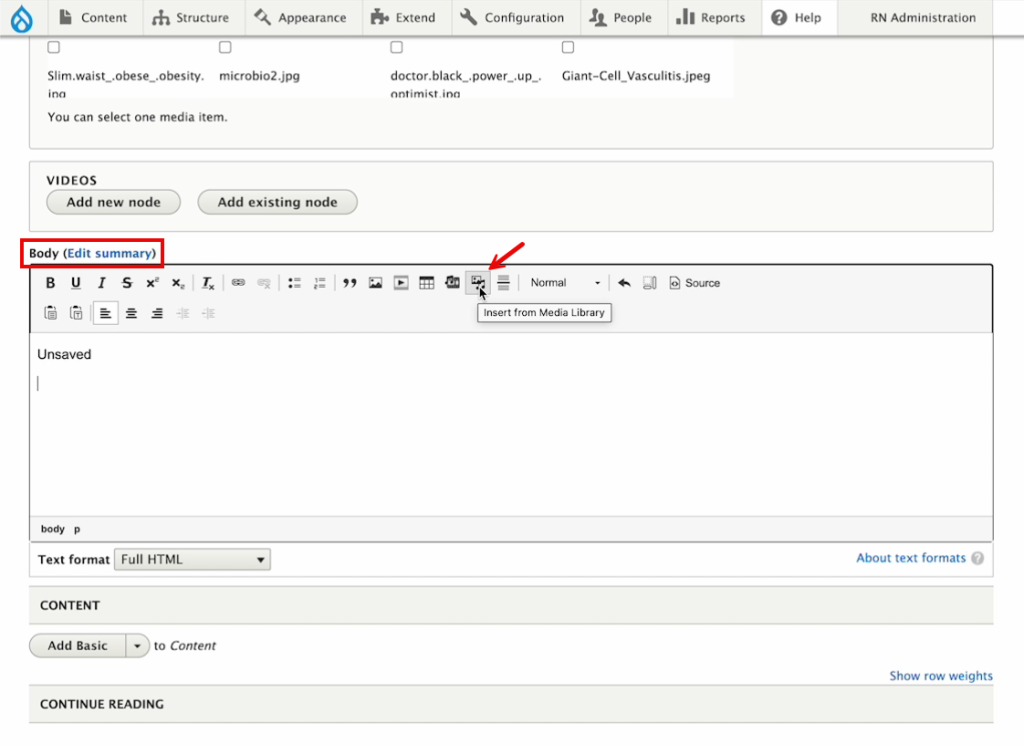The width and height of the screenshot is (1024, 745).
Task: Apply italic formatting in the editor toolbar
Action: (101, 283)
